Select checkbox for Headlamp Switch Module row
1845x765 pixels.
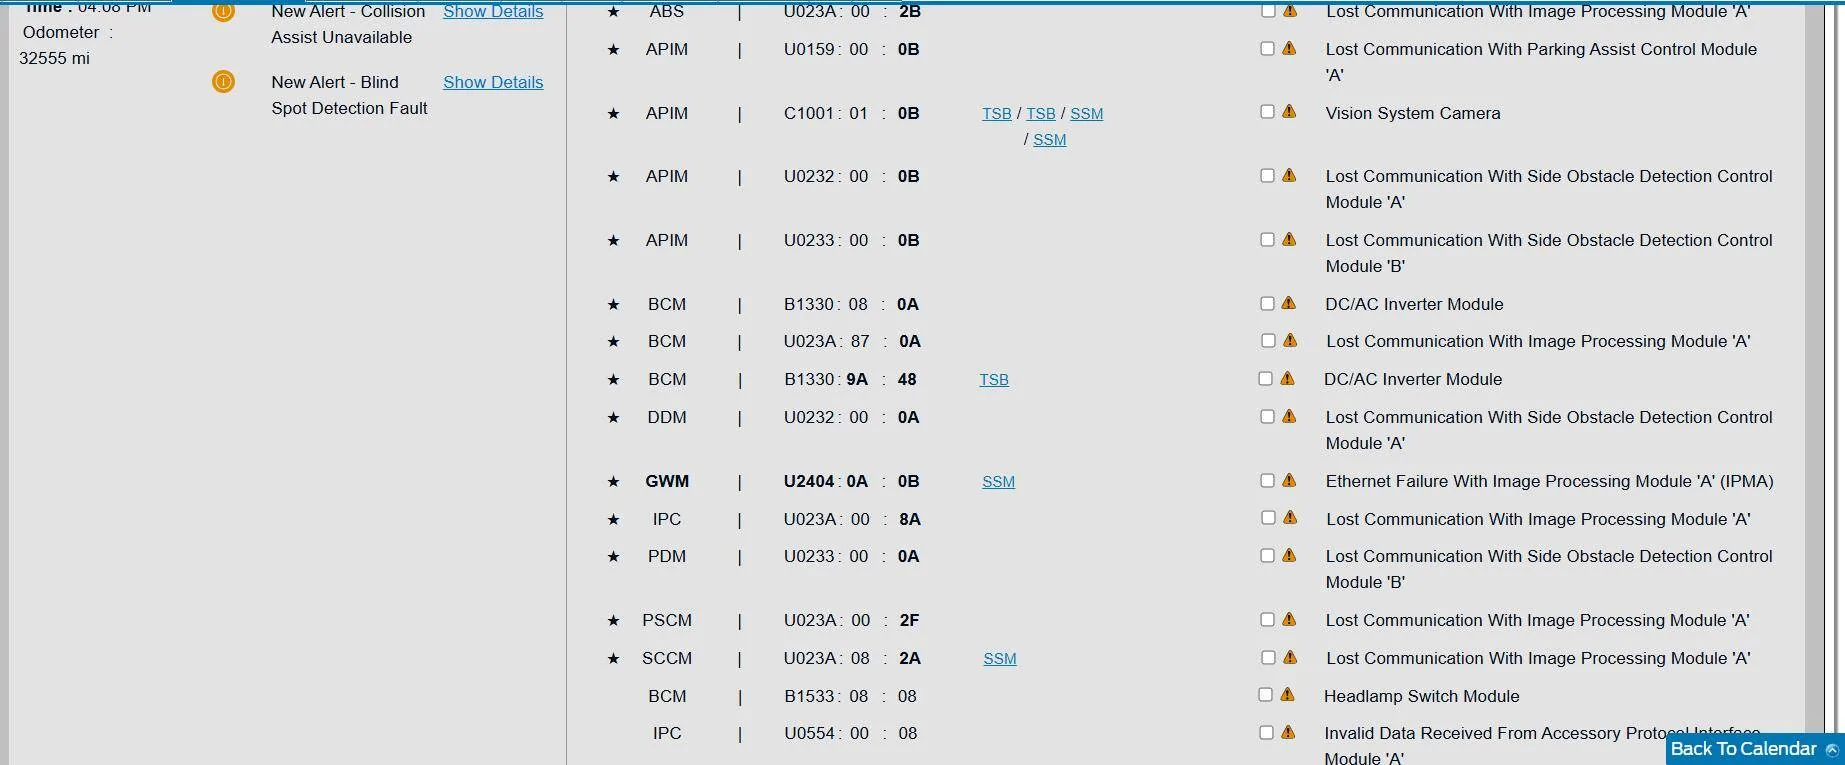pos(1265,695)
